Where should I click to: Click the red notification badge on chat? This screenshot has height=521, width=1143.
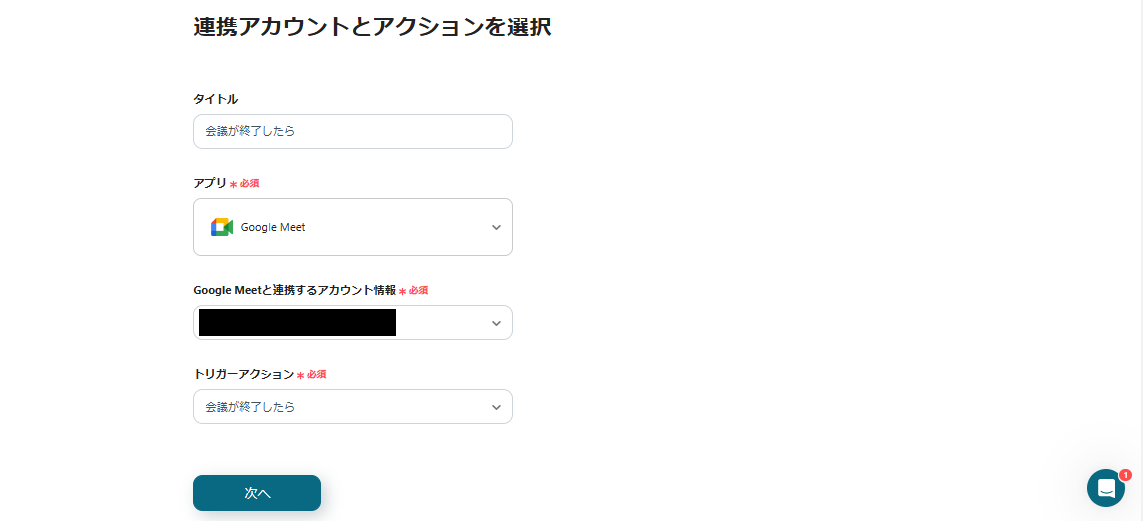1125,475
